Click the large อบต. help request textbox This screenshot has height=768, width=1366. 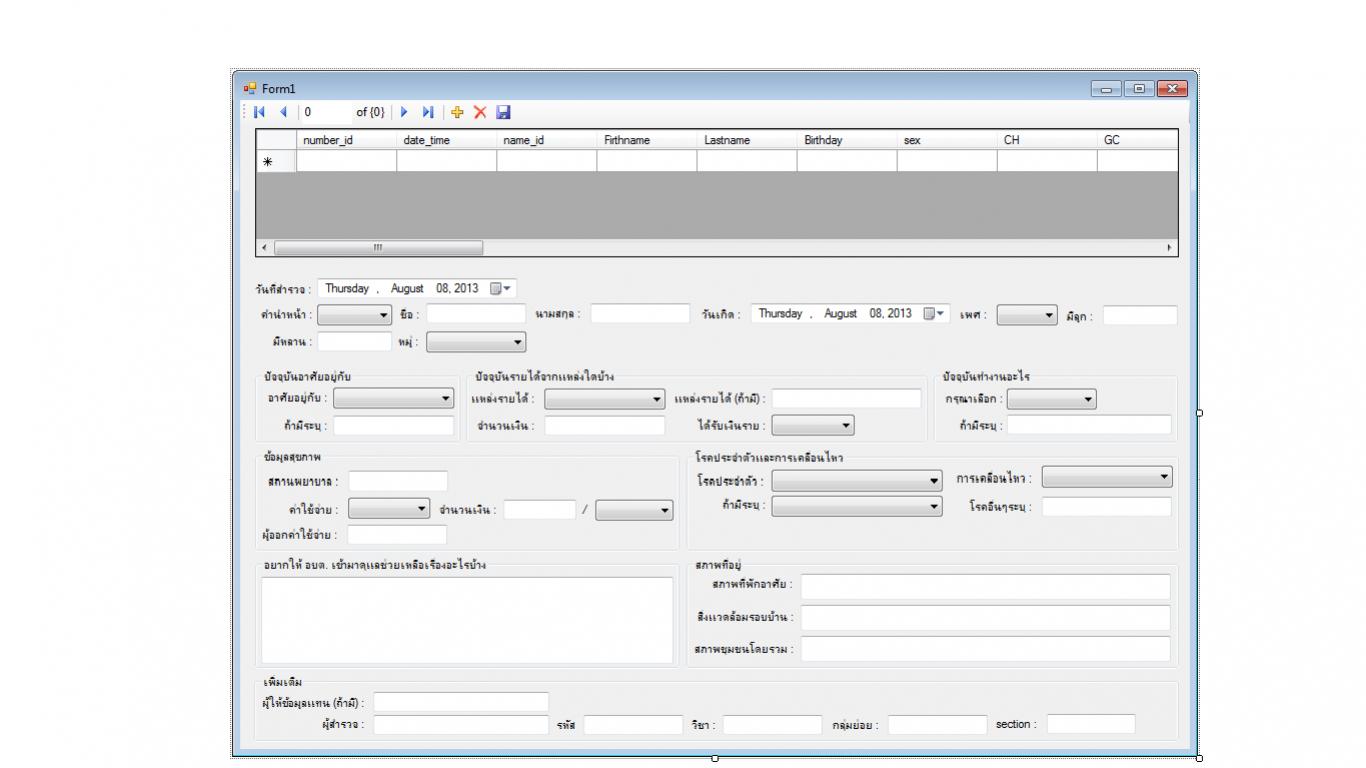pos(467,620)
